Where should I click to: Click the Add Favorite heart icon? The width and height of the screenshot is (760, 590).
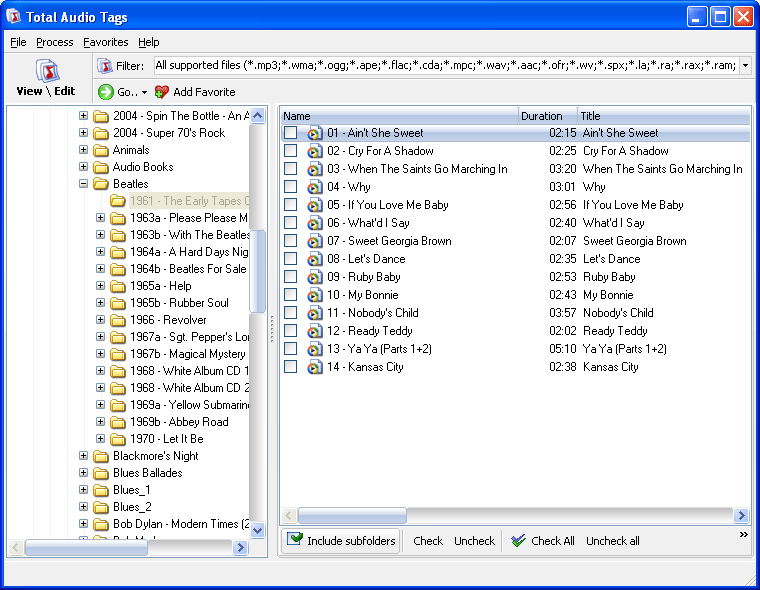(161, 92)
